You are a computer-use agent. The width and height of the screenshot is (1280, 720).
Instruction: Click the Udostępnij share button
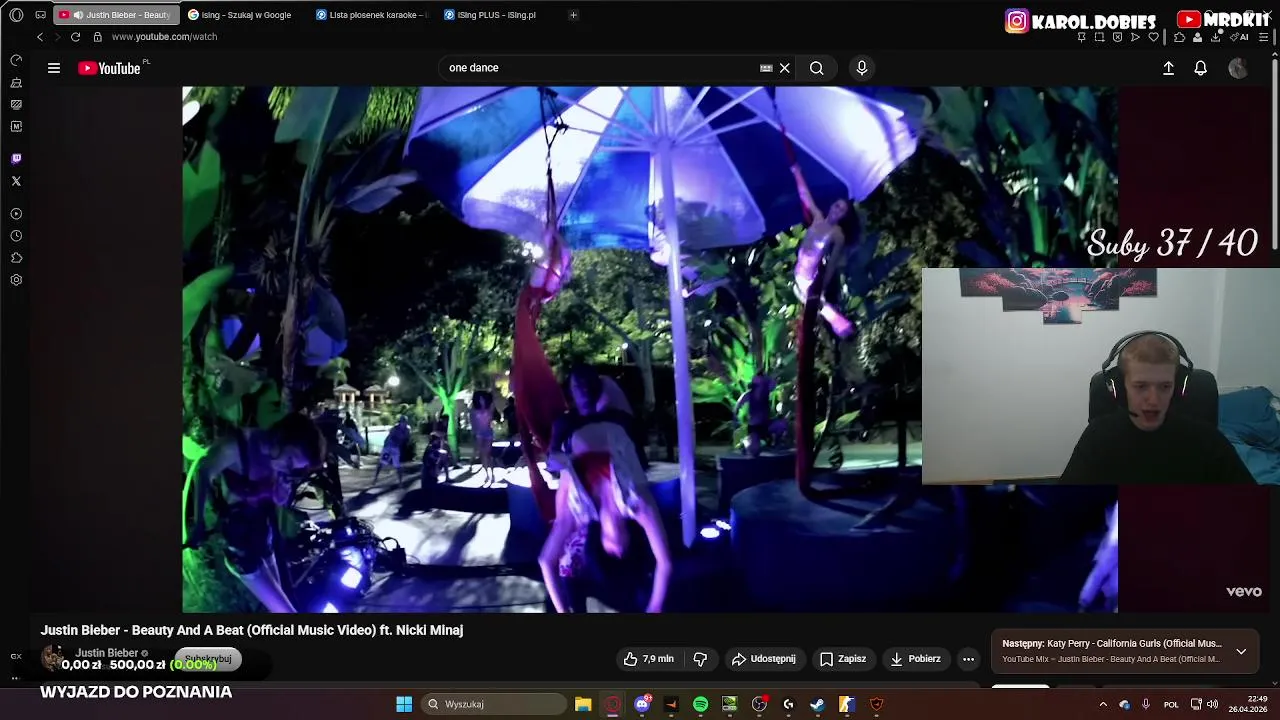(764, 659)
